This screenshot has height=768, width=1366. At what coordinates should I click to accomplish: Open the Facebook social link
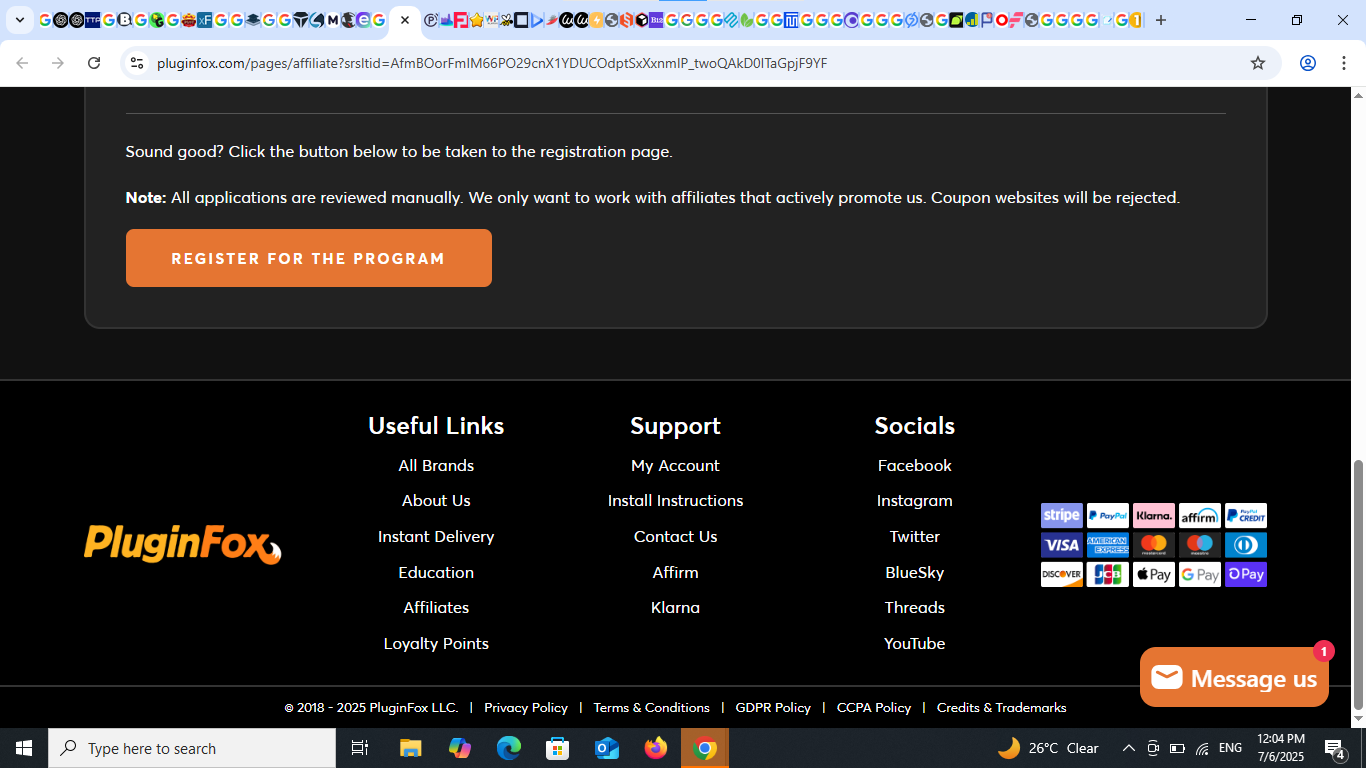914,466
